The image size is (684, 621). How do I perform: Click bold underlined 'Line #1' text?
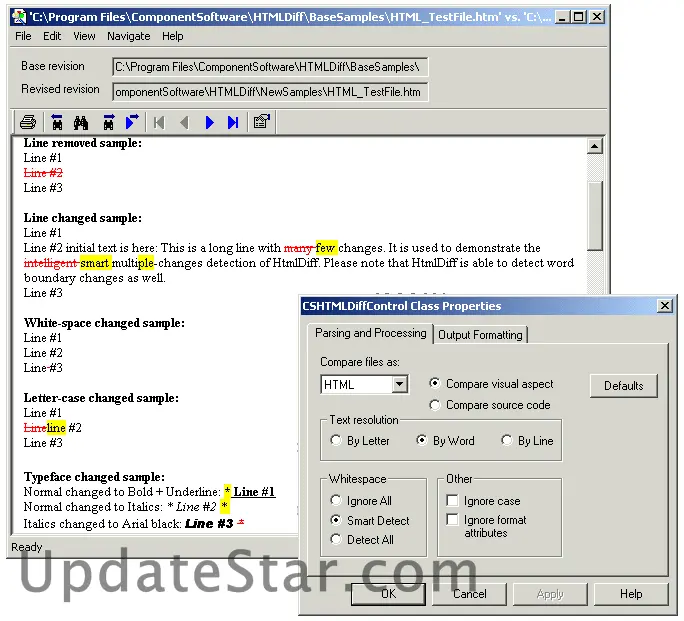tap(254, 492)
